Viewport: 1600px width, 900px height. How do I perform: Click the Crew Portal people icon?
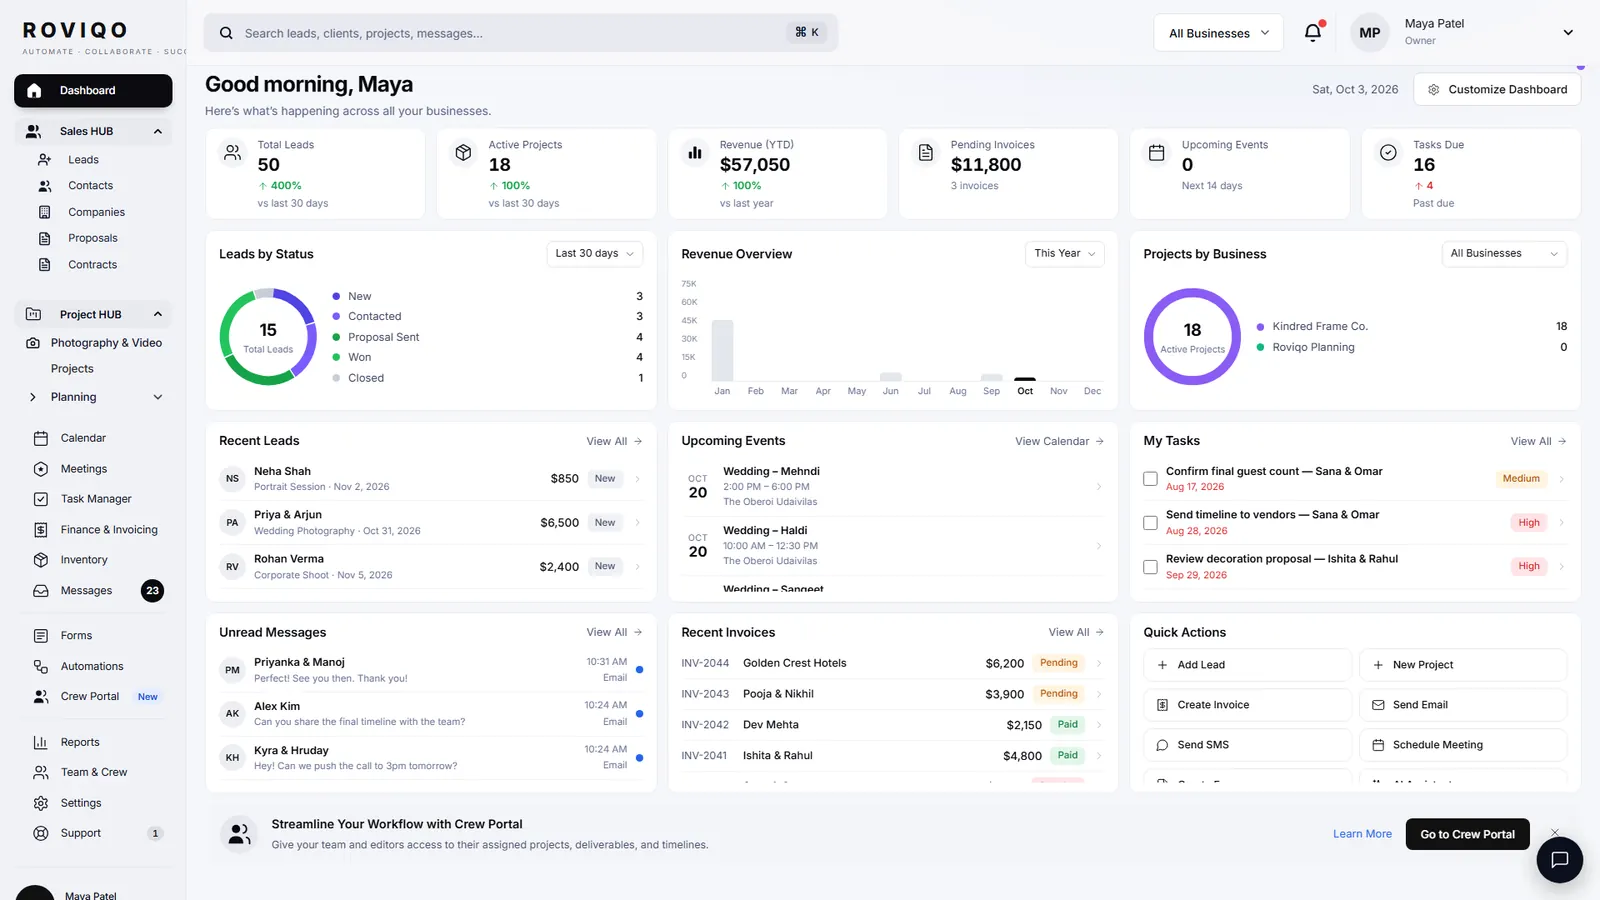coord(41,697)
